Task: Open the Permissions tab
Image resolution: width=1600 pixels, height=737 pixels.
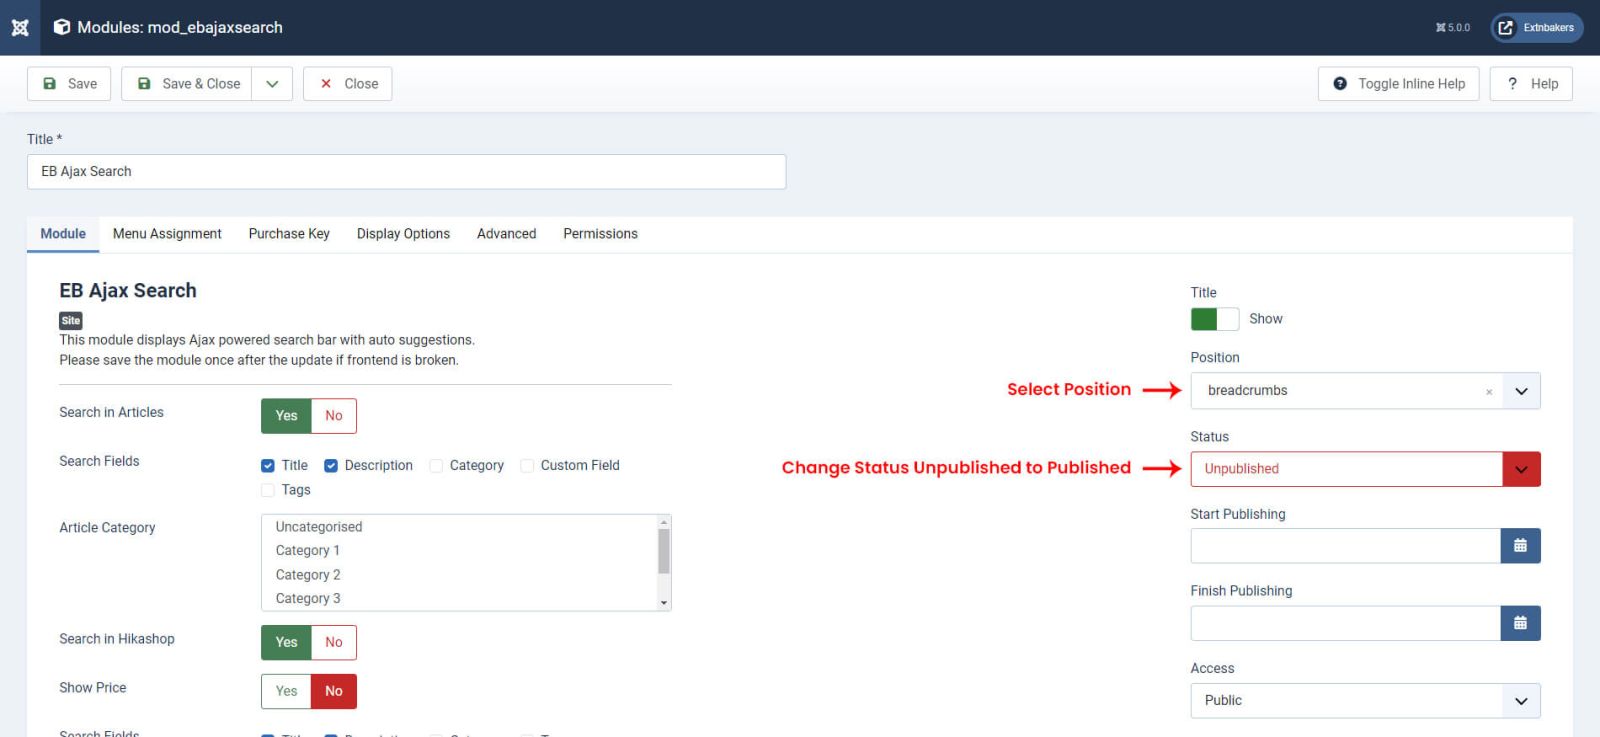Action: 600,234
